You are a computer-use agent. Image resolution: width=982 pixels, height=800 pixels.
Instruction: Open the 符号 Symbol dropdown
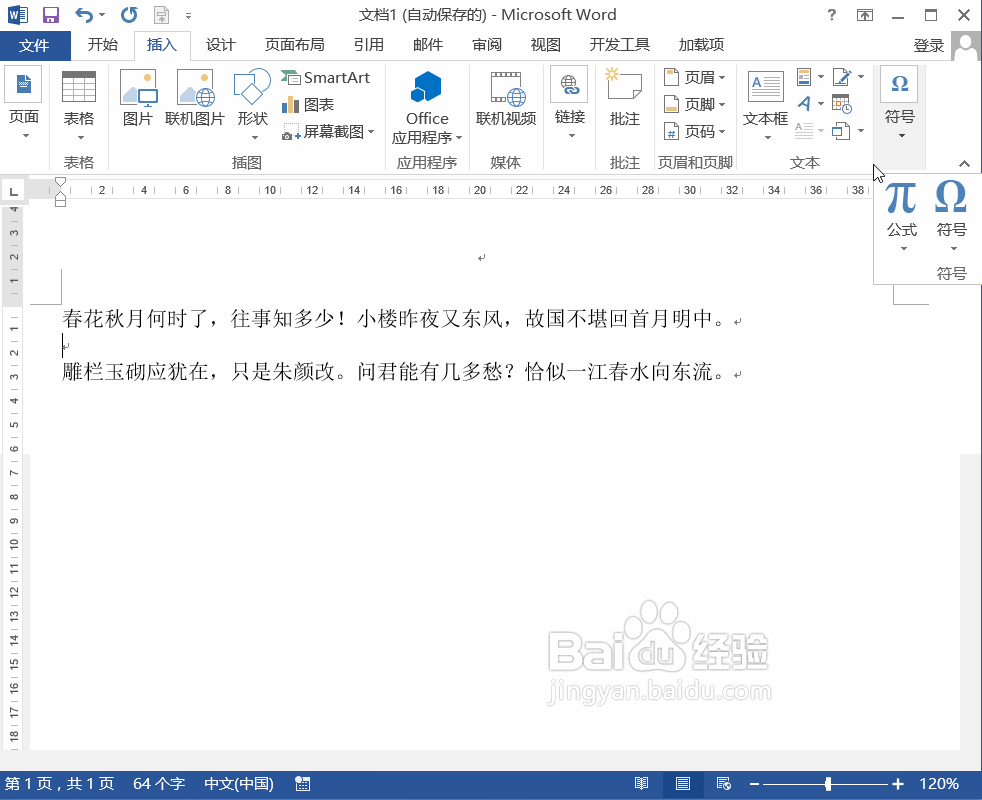pos(898,103)
